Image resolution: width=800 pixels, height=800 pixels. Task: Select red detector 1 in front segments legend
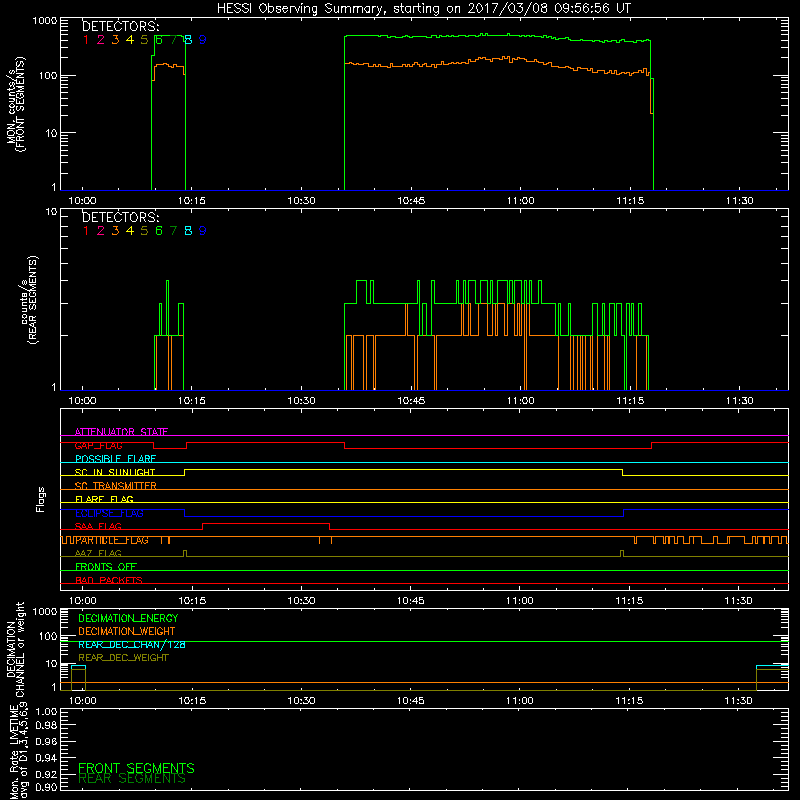tap(86, 40)
